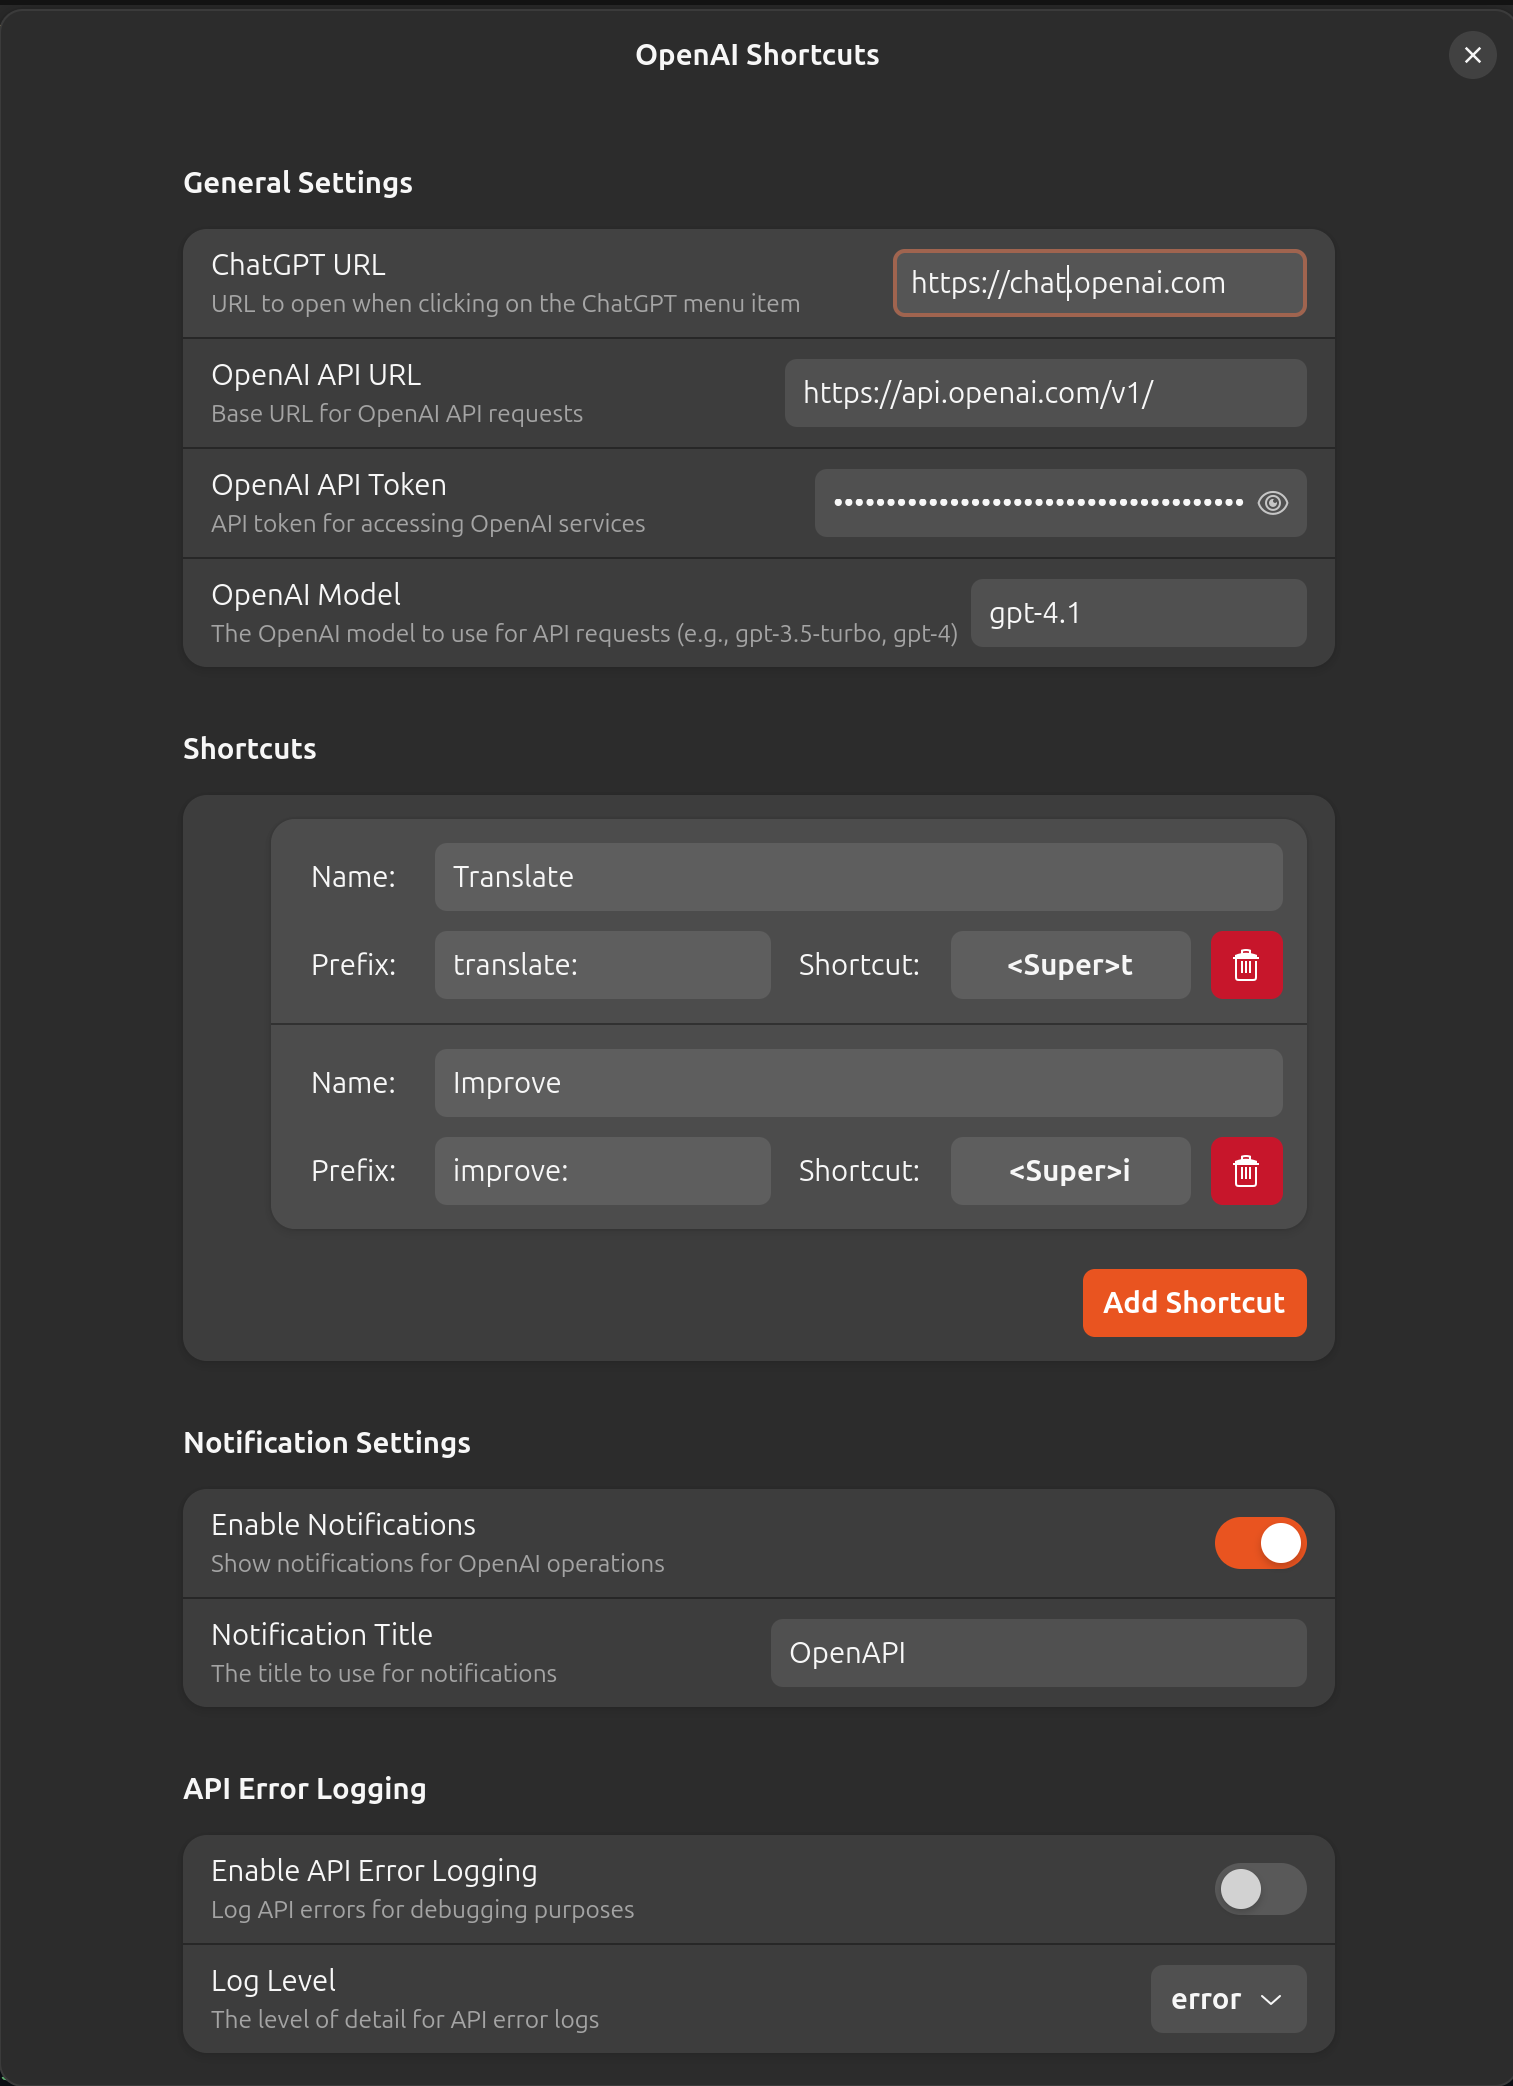The width and height of the screenshot is (1513, 2086).
Task: Click the OpenAI Shortcuts window title
Action: click(x=757, y=55)
